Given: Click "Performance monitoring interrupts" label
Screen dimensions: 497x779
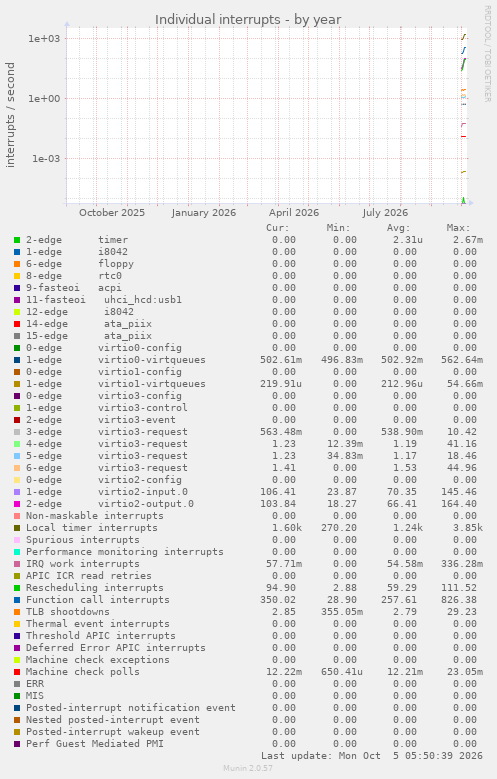Looking at the screenshot, I should click(x=125, y=552).
